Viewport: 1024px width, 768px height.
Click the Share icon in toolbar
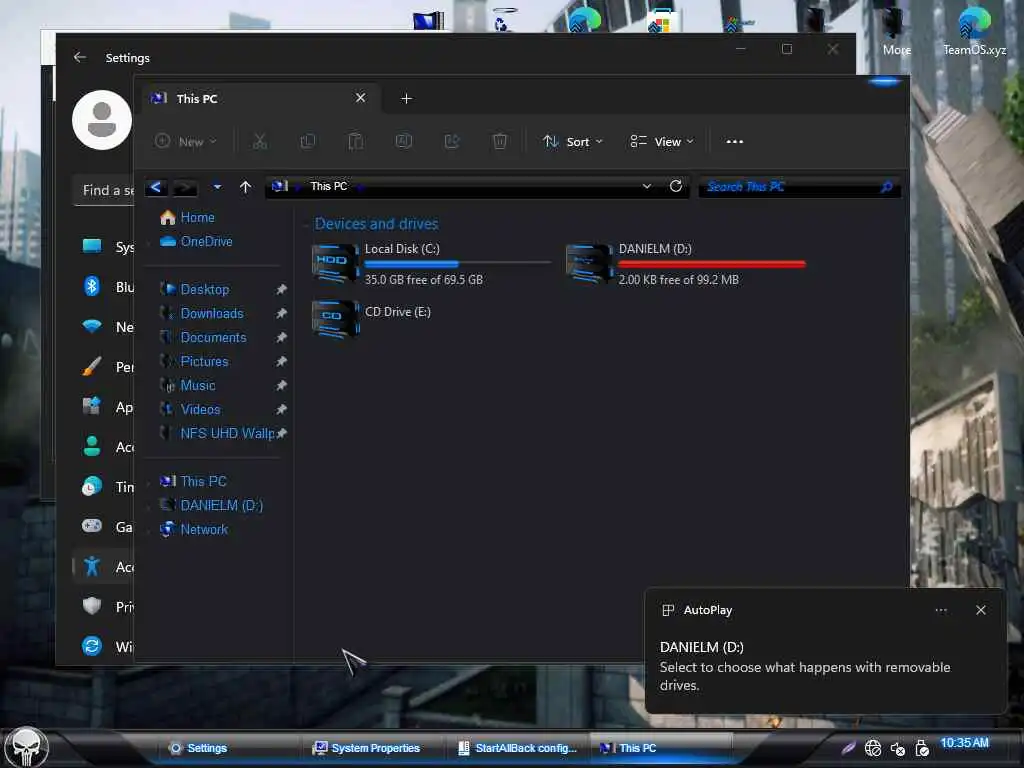click(452, 141)
